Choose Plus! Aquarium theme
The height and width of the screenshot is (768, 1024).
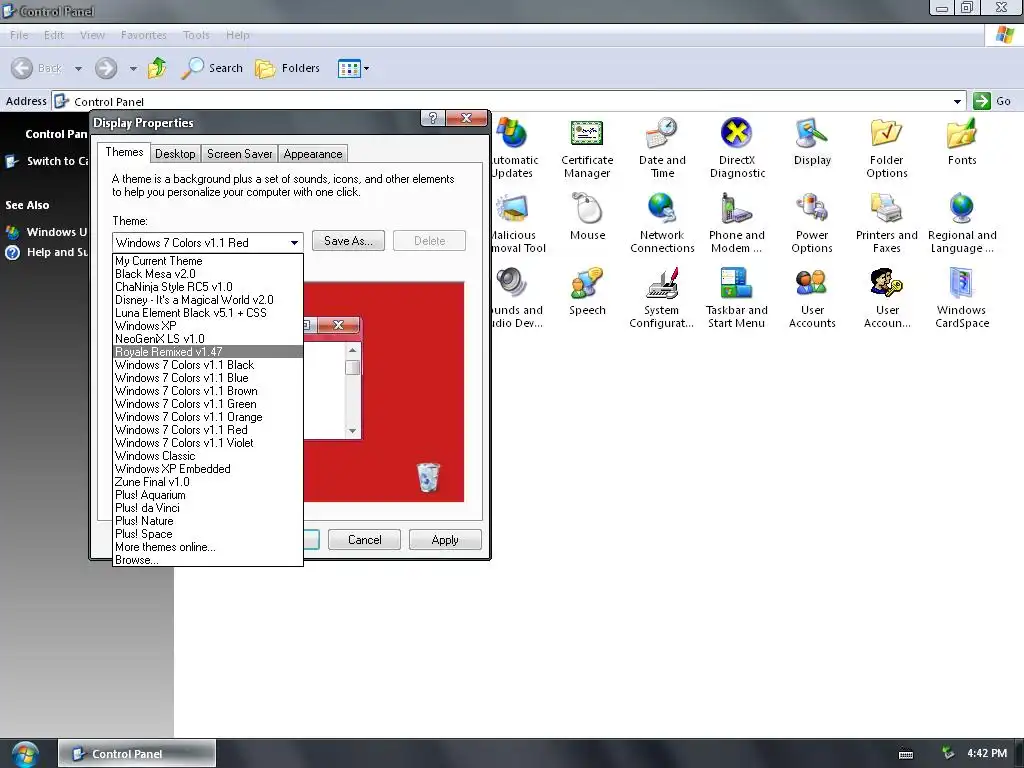[x=208, y=495]
